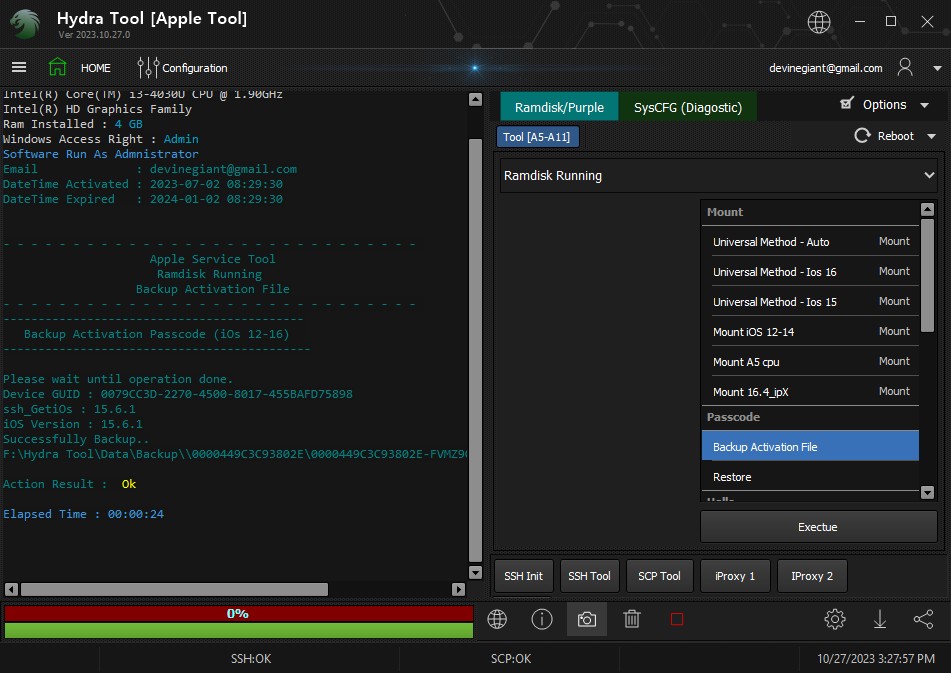951x673 pixels.
Task: Click the Passcode group header
Action: 810,417
